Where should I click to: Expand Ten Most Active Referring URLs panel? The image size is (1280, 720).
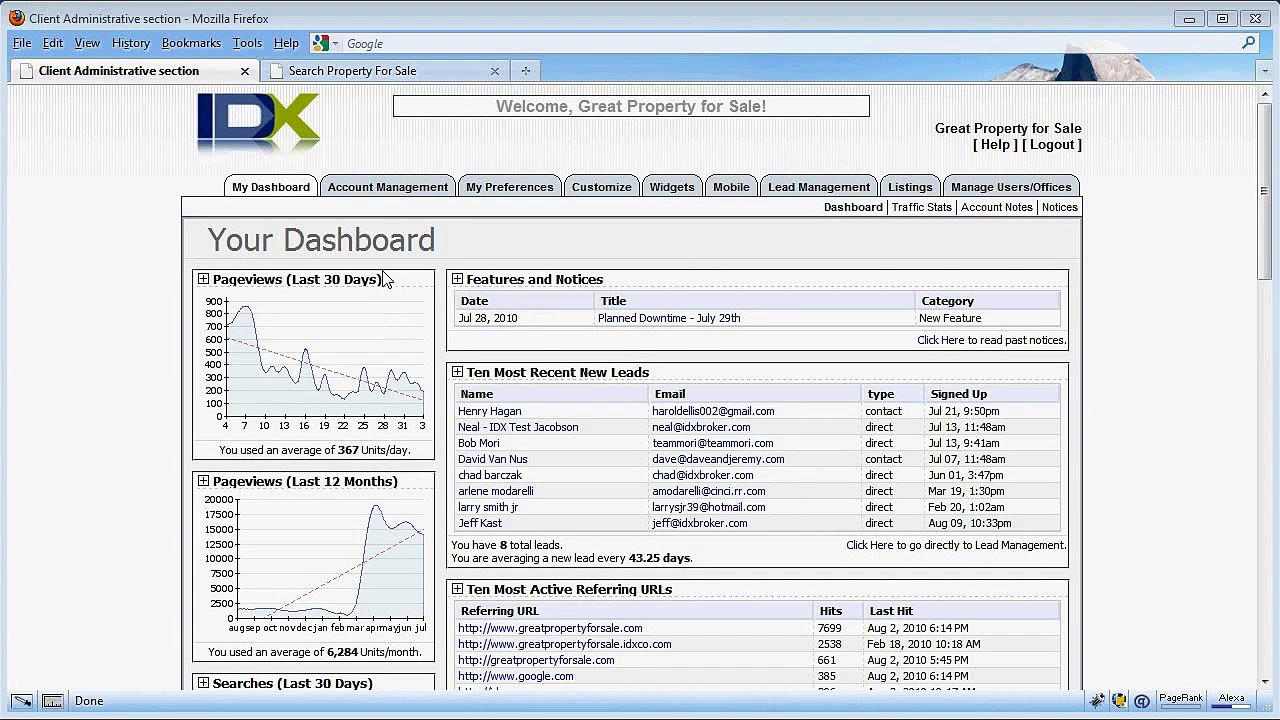tap(457, 589)
